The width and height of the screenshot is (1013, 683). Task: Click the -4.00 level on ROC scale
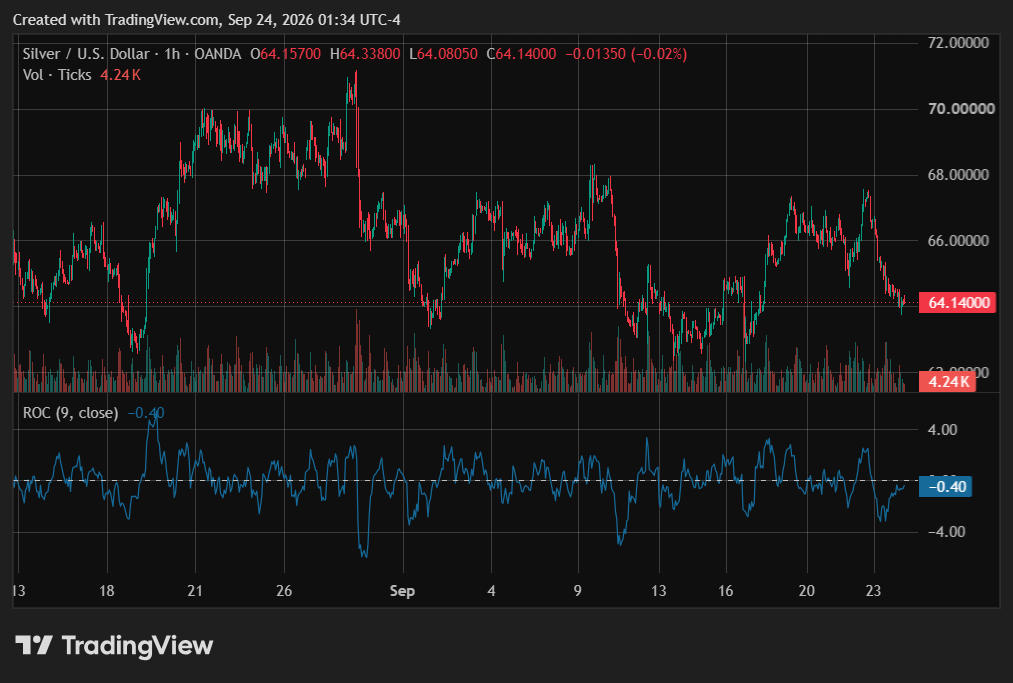(x=946, y=532)
